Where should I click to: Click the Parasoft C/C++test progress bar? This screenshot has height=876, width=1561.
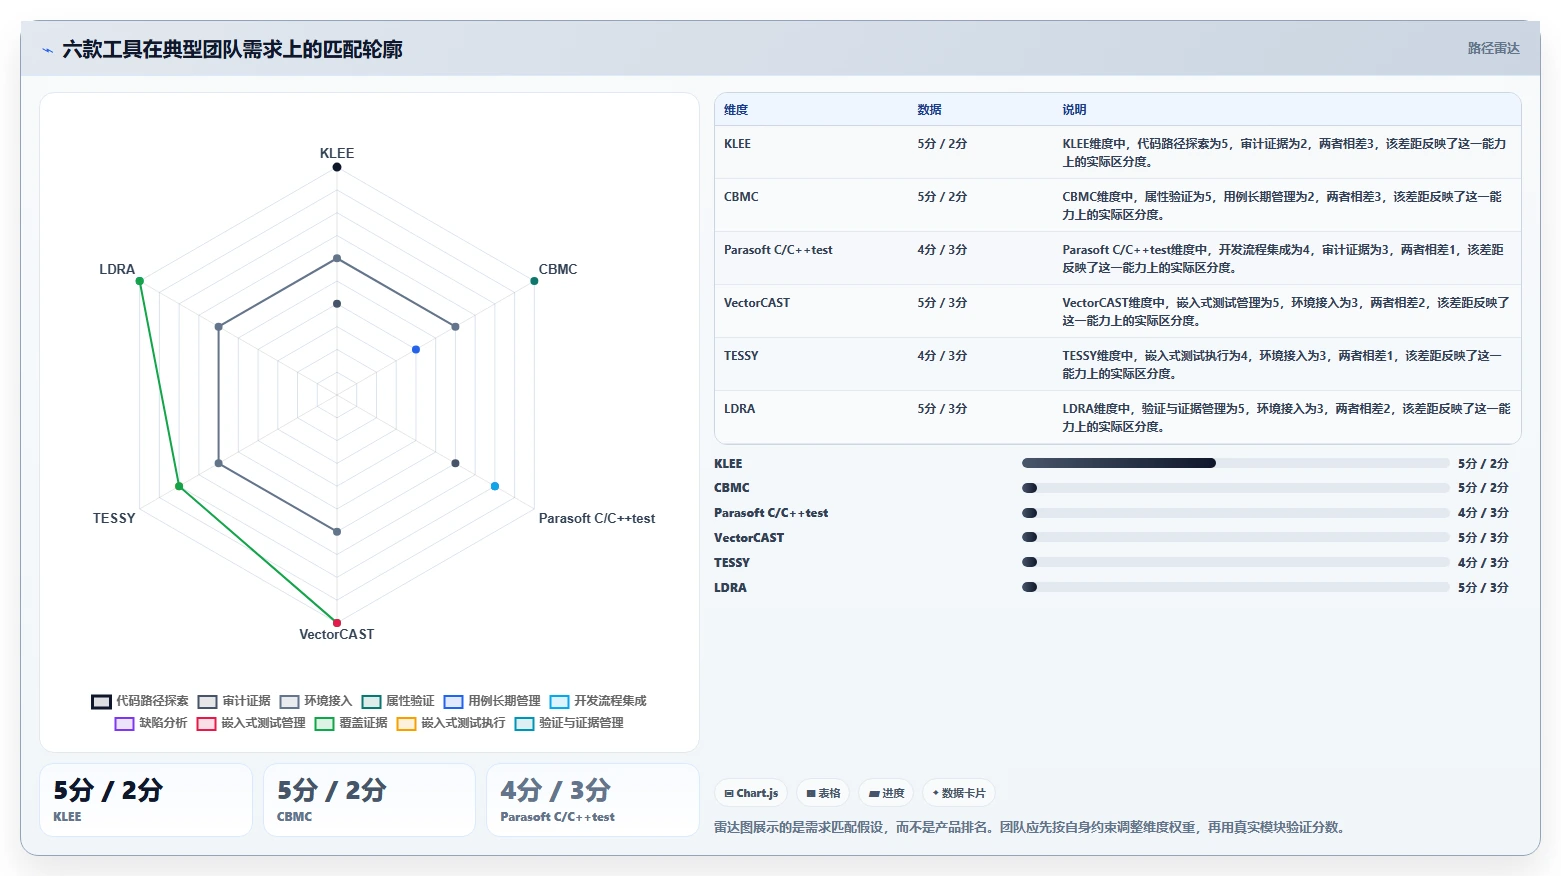[1235, 513]
